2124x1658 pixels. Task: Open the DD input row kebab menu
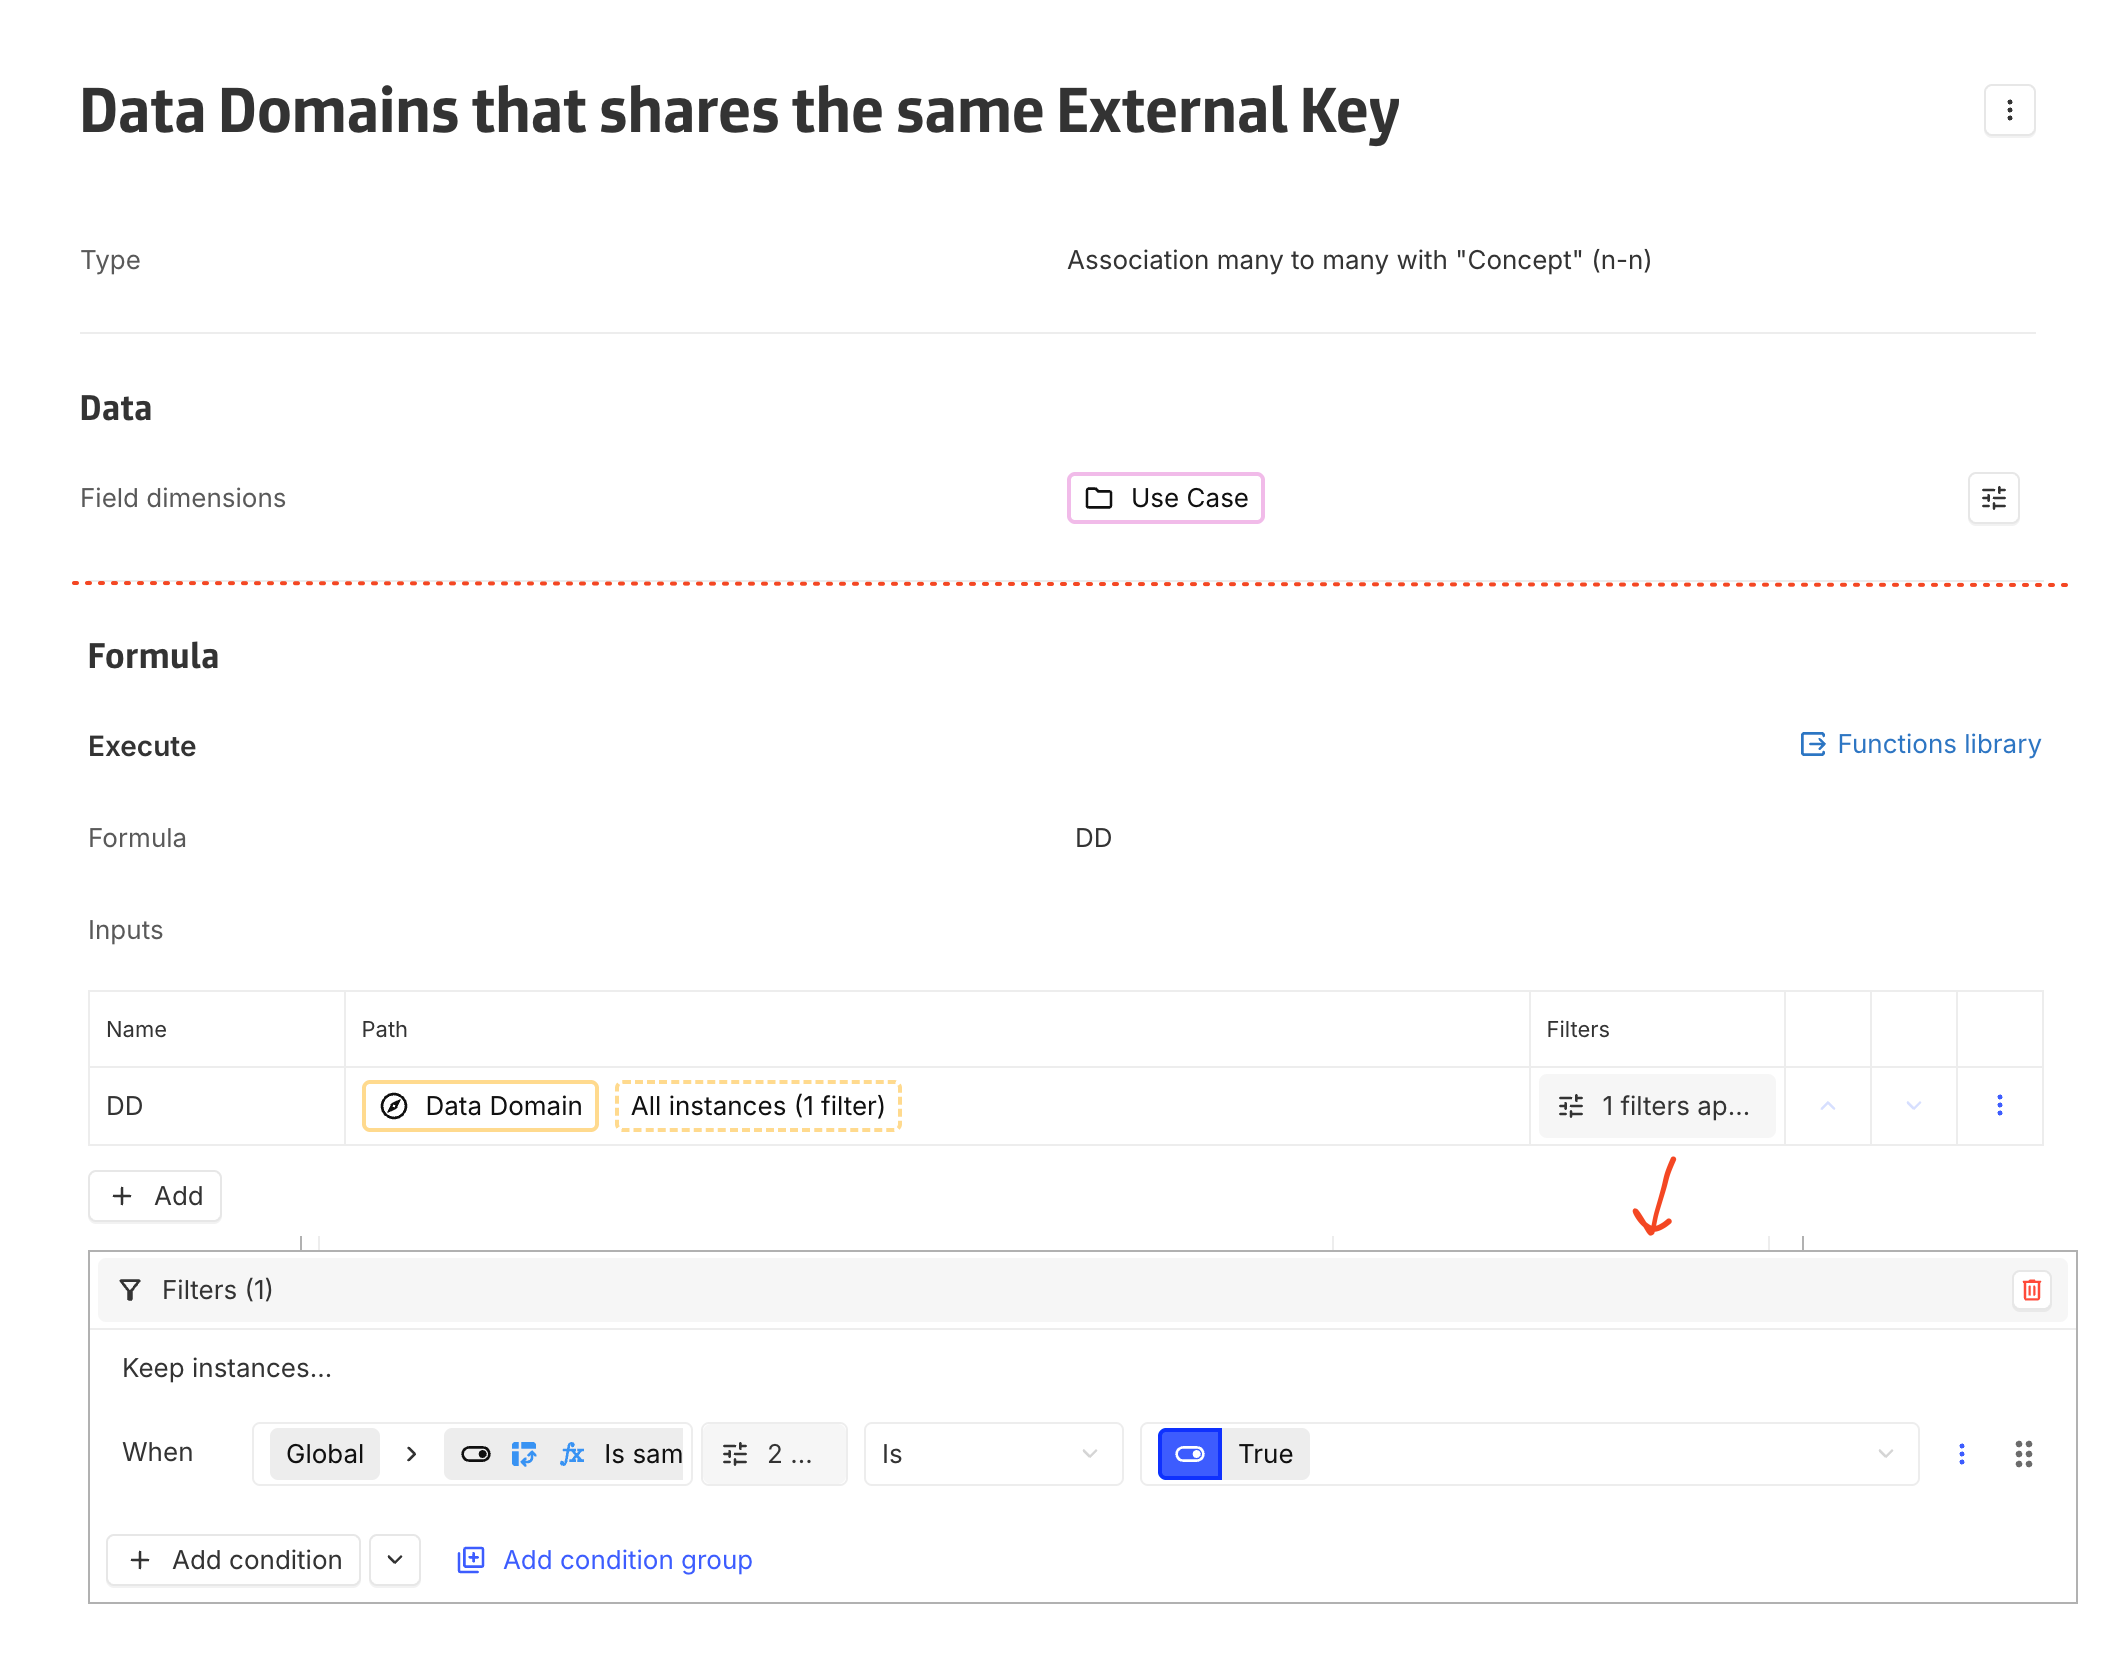tap(1999, 1105)
